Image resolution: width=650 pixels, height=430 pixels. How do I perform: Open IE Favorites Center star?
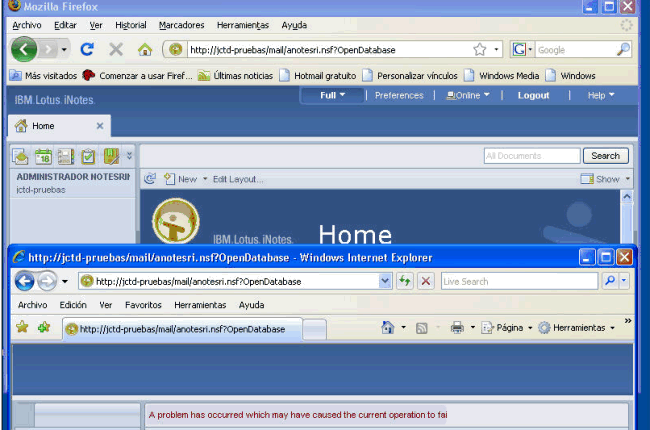pos(22,327)
